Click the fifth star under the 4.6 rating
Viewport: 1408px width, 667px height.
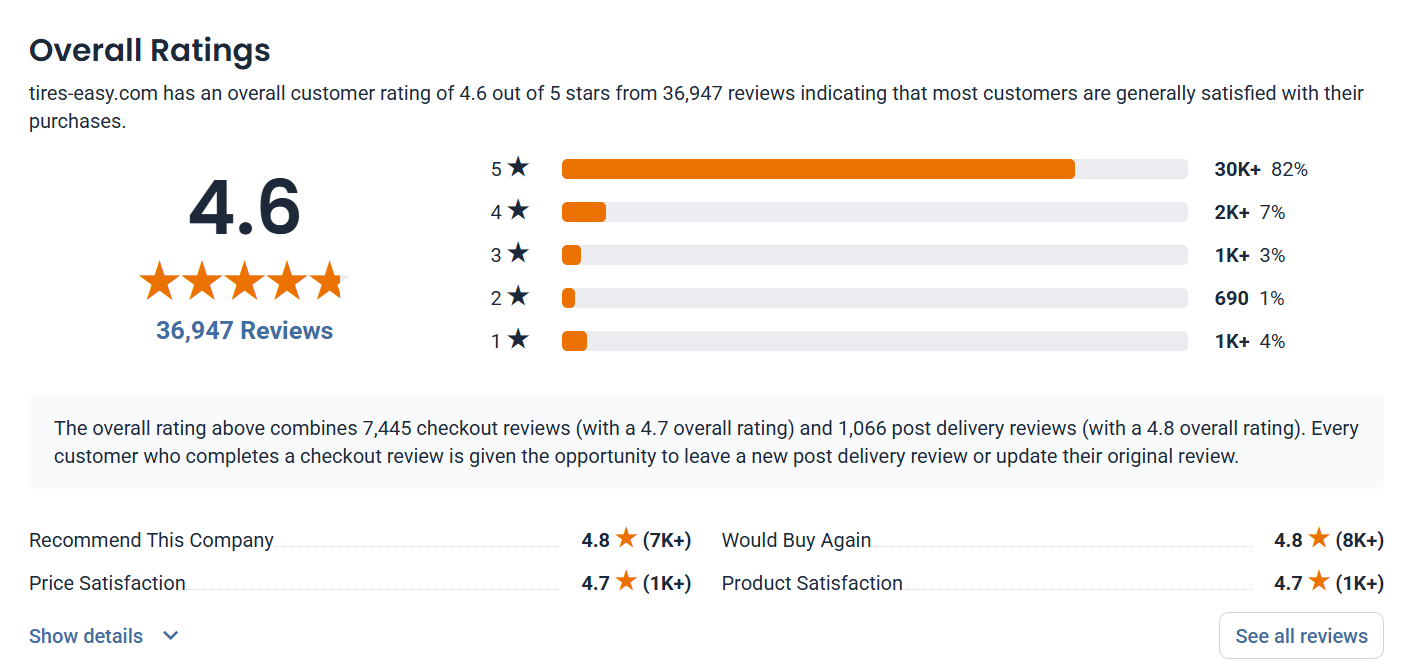(328, 281)
